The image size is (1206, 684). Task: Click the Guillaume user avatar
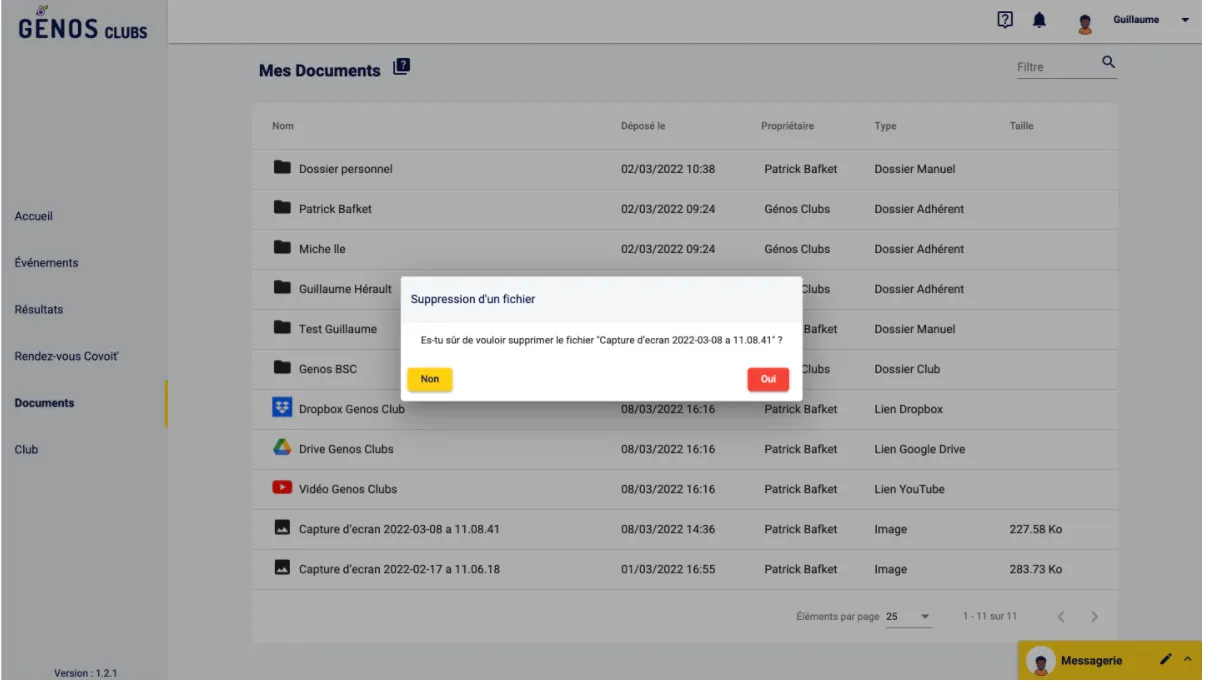click(x=1084, y=24)
